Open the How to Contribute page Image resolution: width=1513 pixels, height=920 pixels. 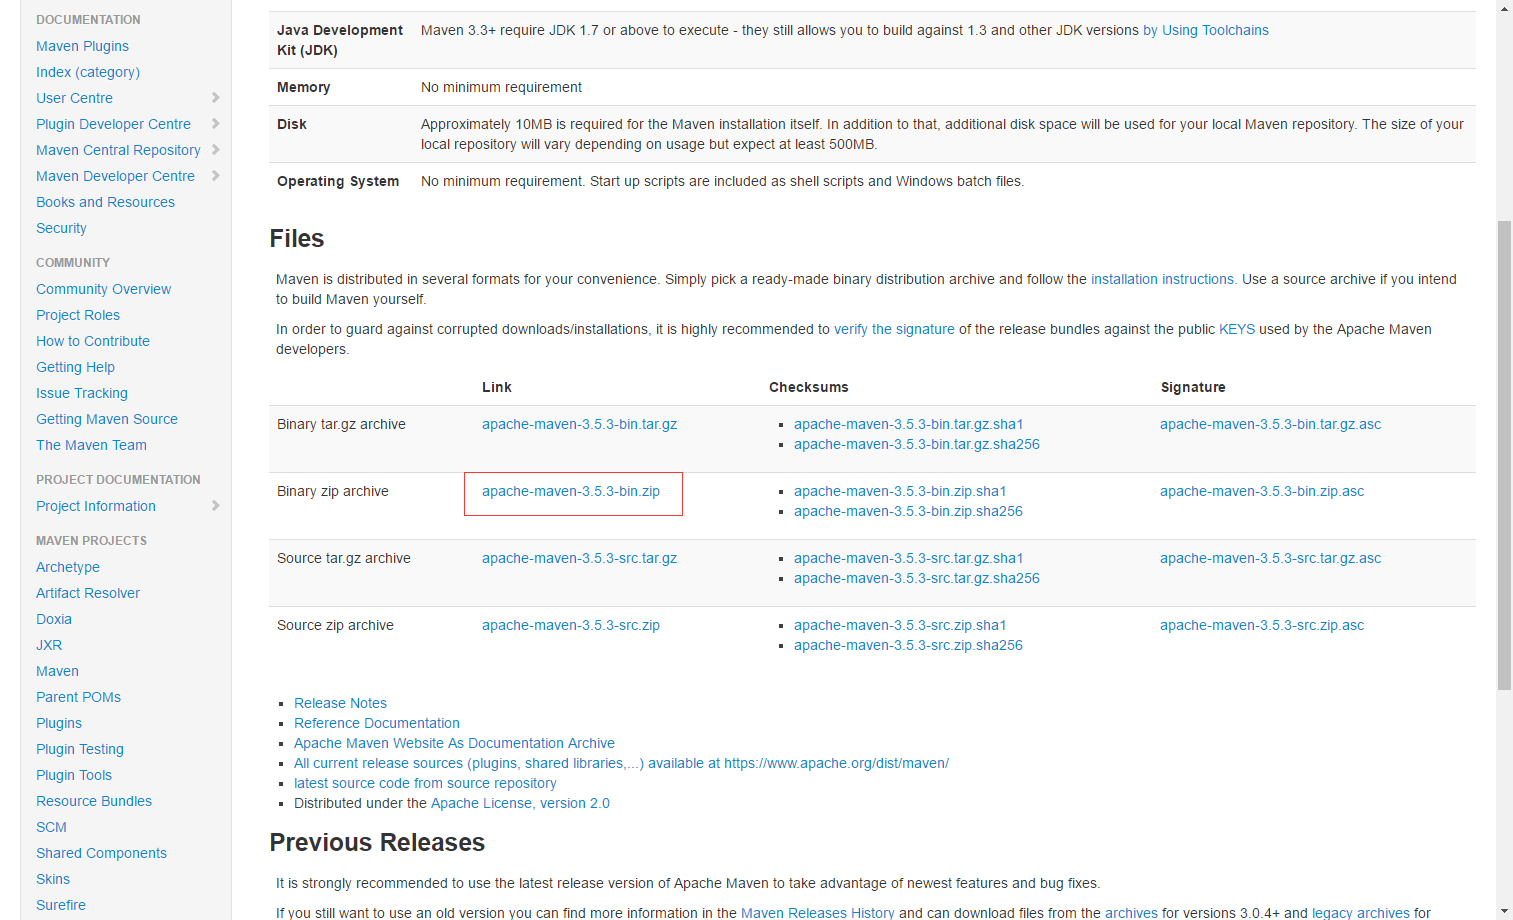click(93, 341)
